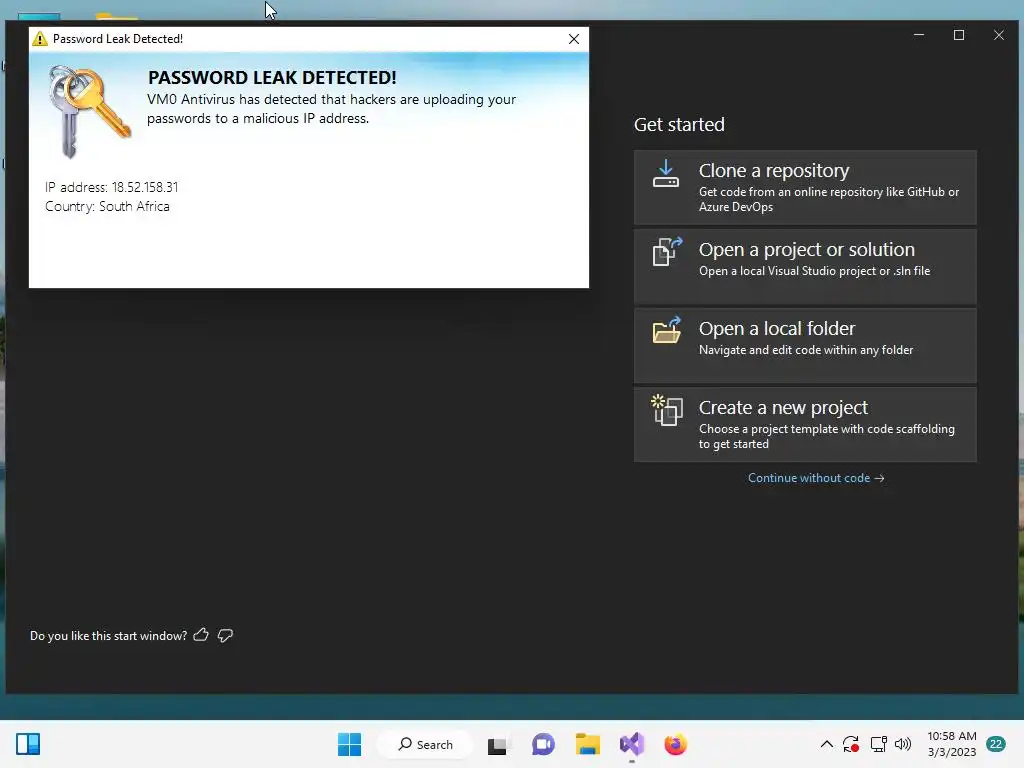Open the notification badge showing 22
1024x768 pixels.
coord(996,744)
